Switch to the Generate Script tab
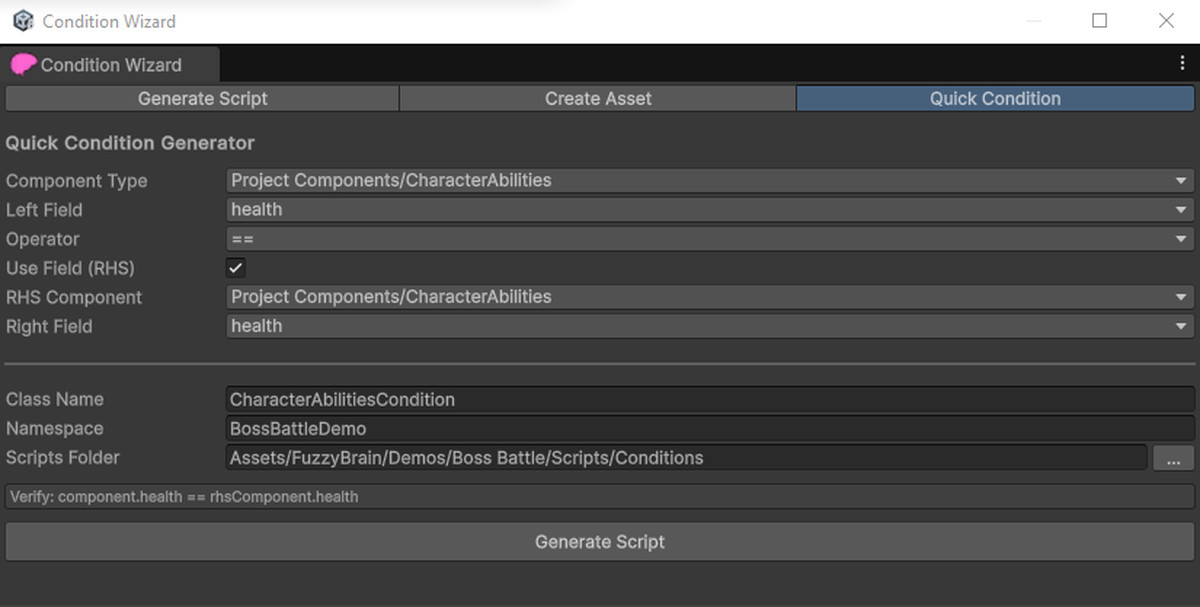Image resolution: width=1200 pixels, height=607 pixels. tap(202, 98)
